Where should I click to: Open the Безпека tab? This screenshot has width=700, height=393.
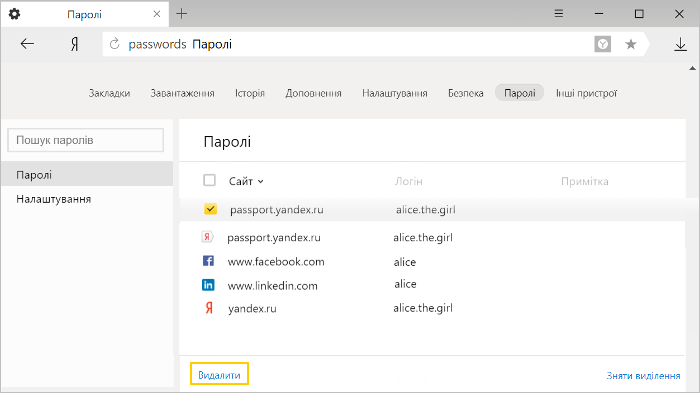click(x=466, y=93)
